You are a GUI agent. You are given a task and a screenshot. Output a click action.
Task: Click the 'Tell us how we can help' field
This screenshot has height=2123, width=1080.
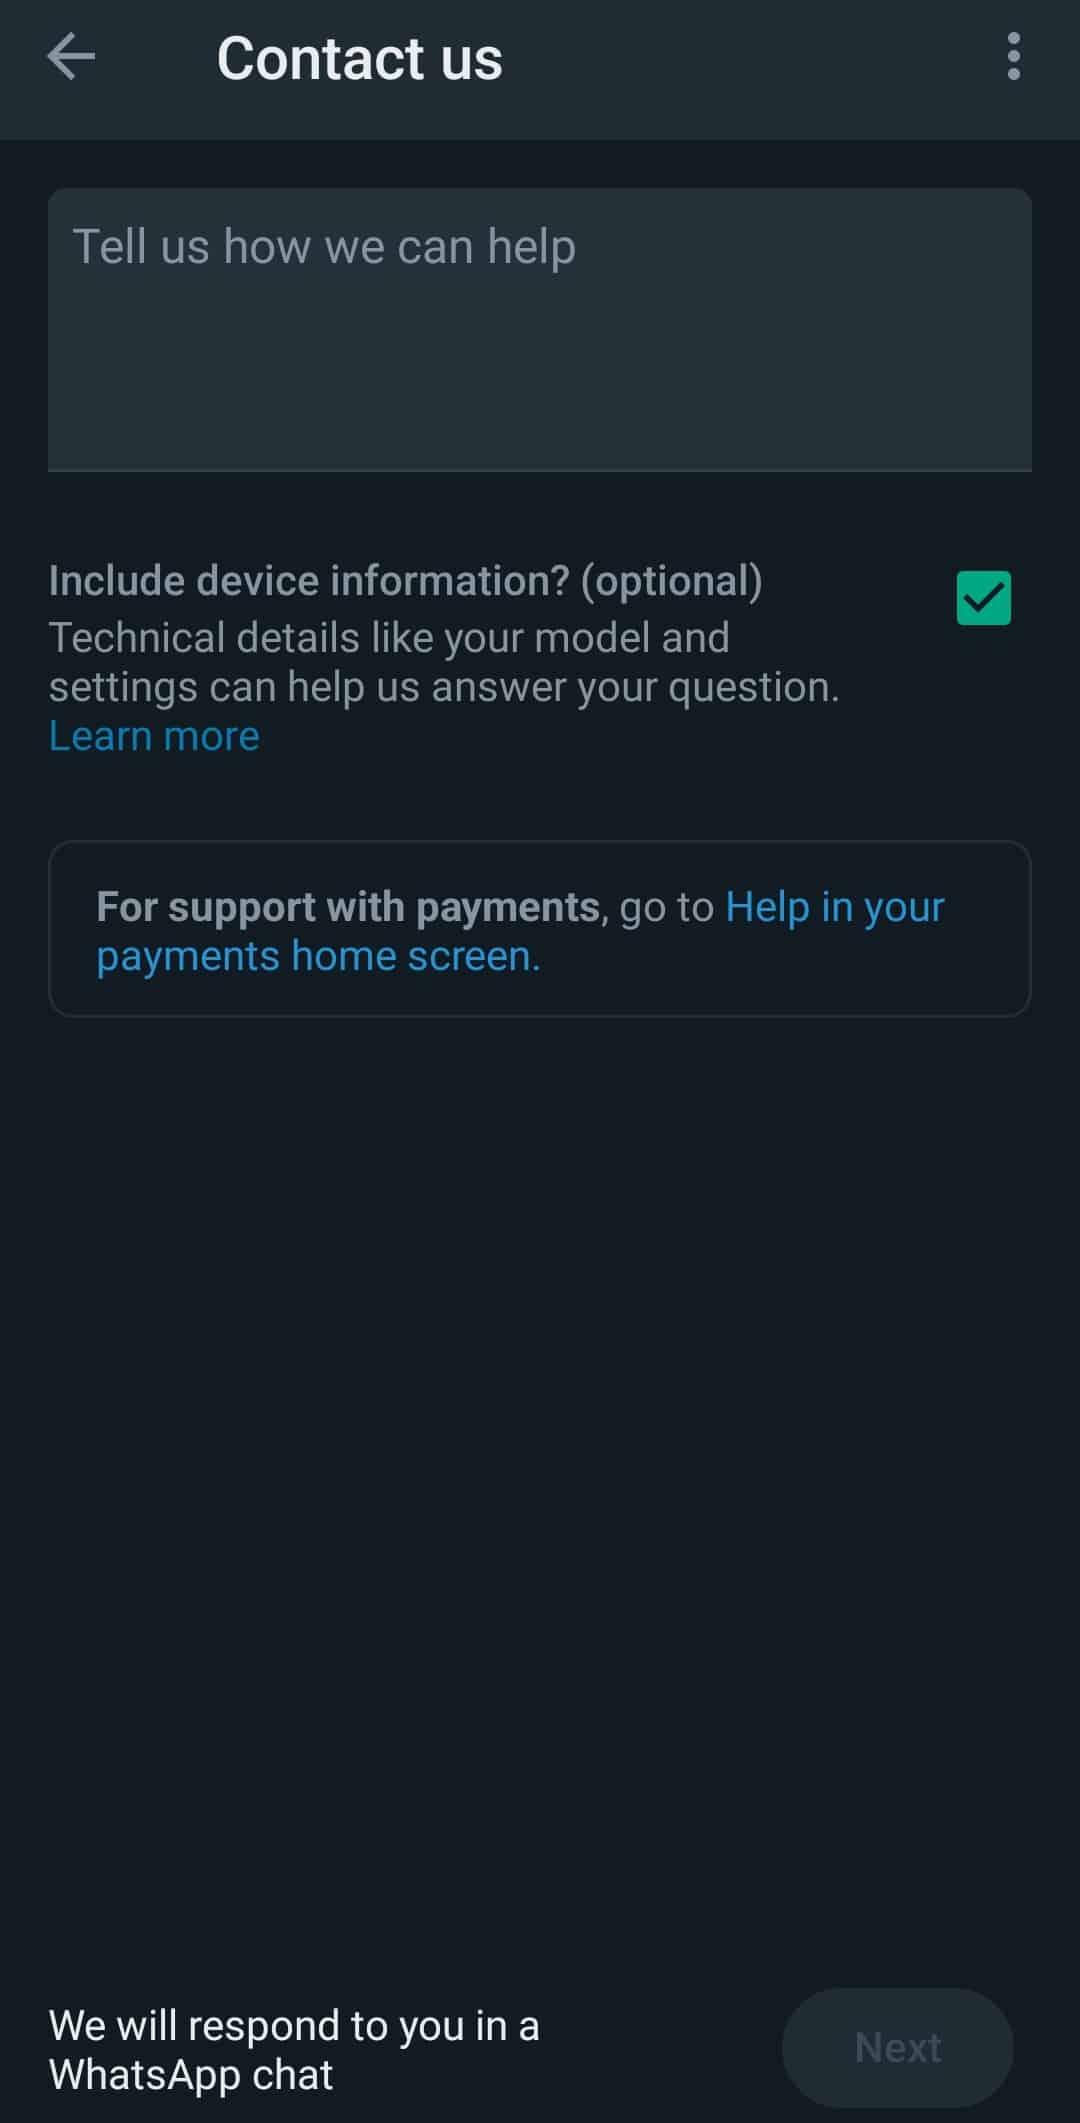(x=540, y=329)
